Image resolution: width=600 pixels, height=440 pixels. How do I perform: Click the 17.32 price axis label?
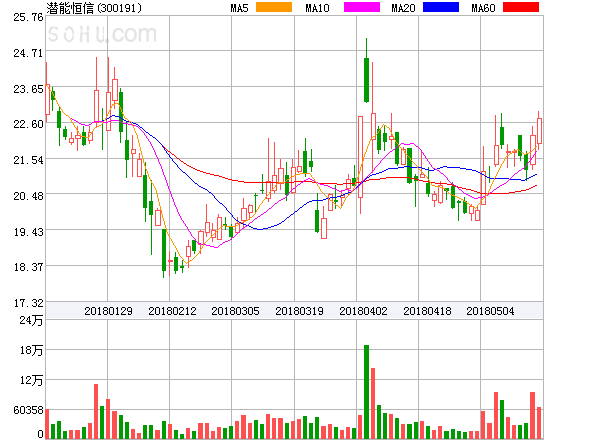coord(28,303)
